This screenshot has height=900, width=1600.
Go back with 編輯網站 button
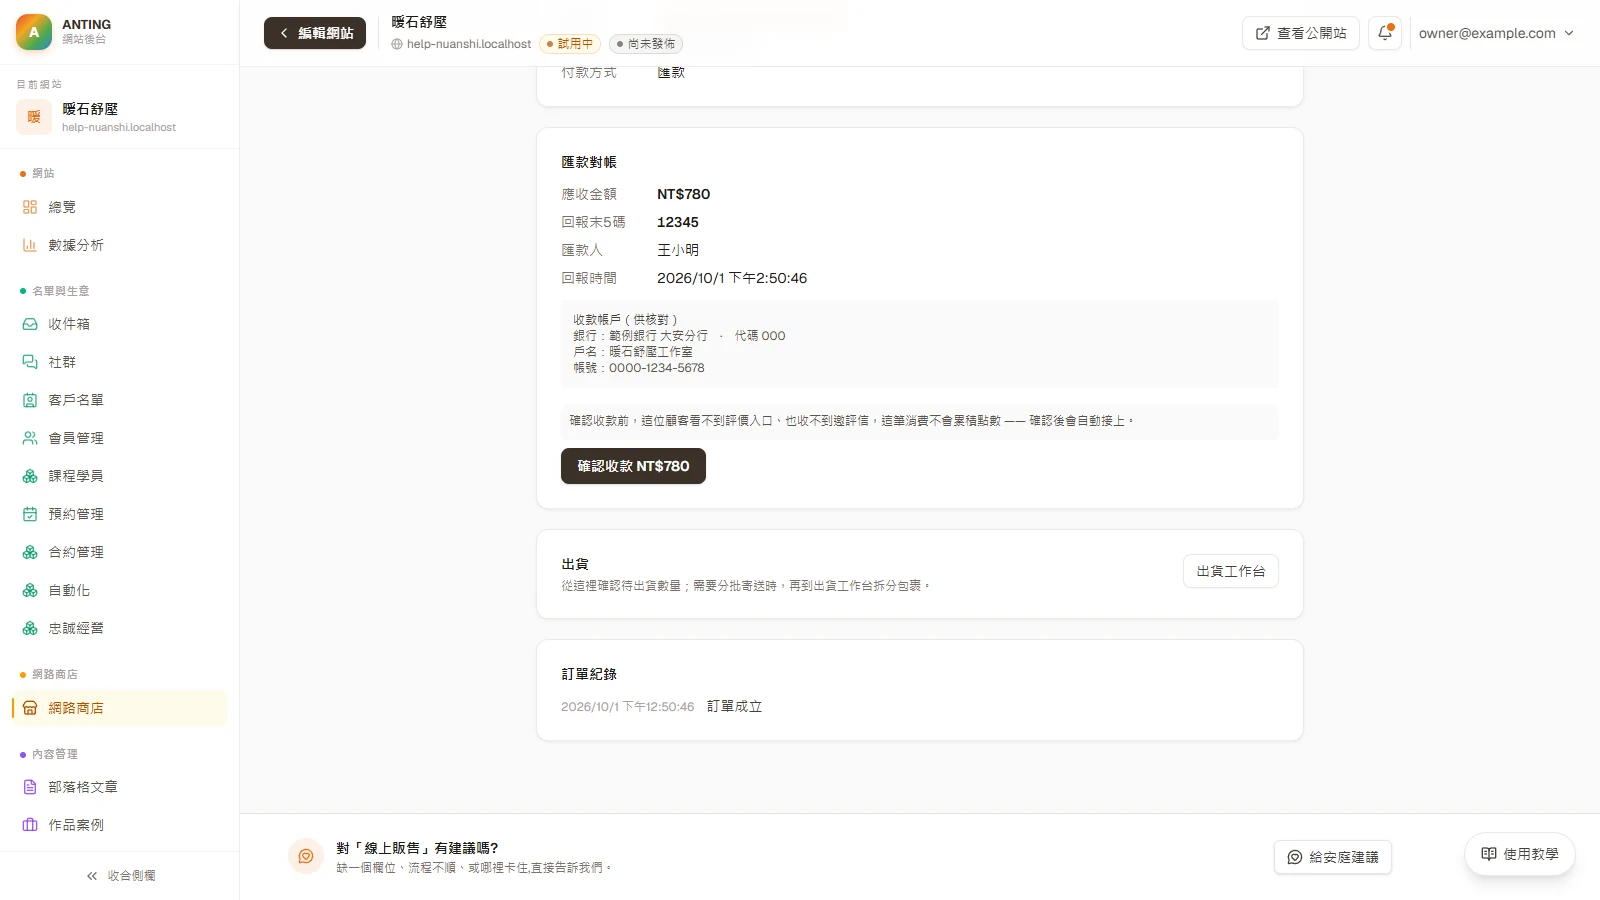315,33
